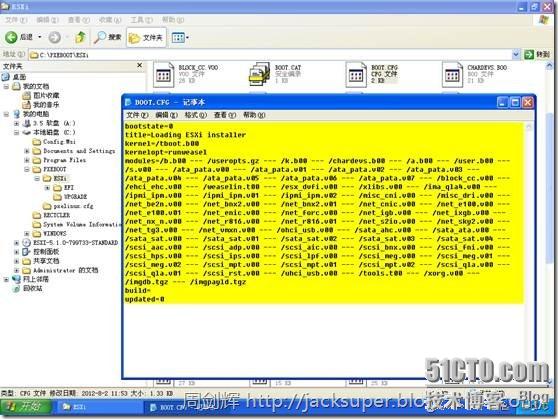Open Explorer File menu
558x419 pixels.
pyautogui.click(x=16, y=20)
